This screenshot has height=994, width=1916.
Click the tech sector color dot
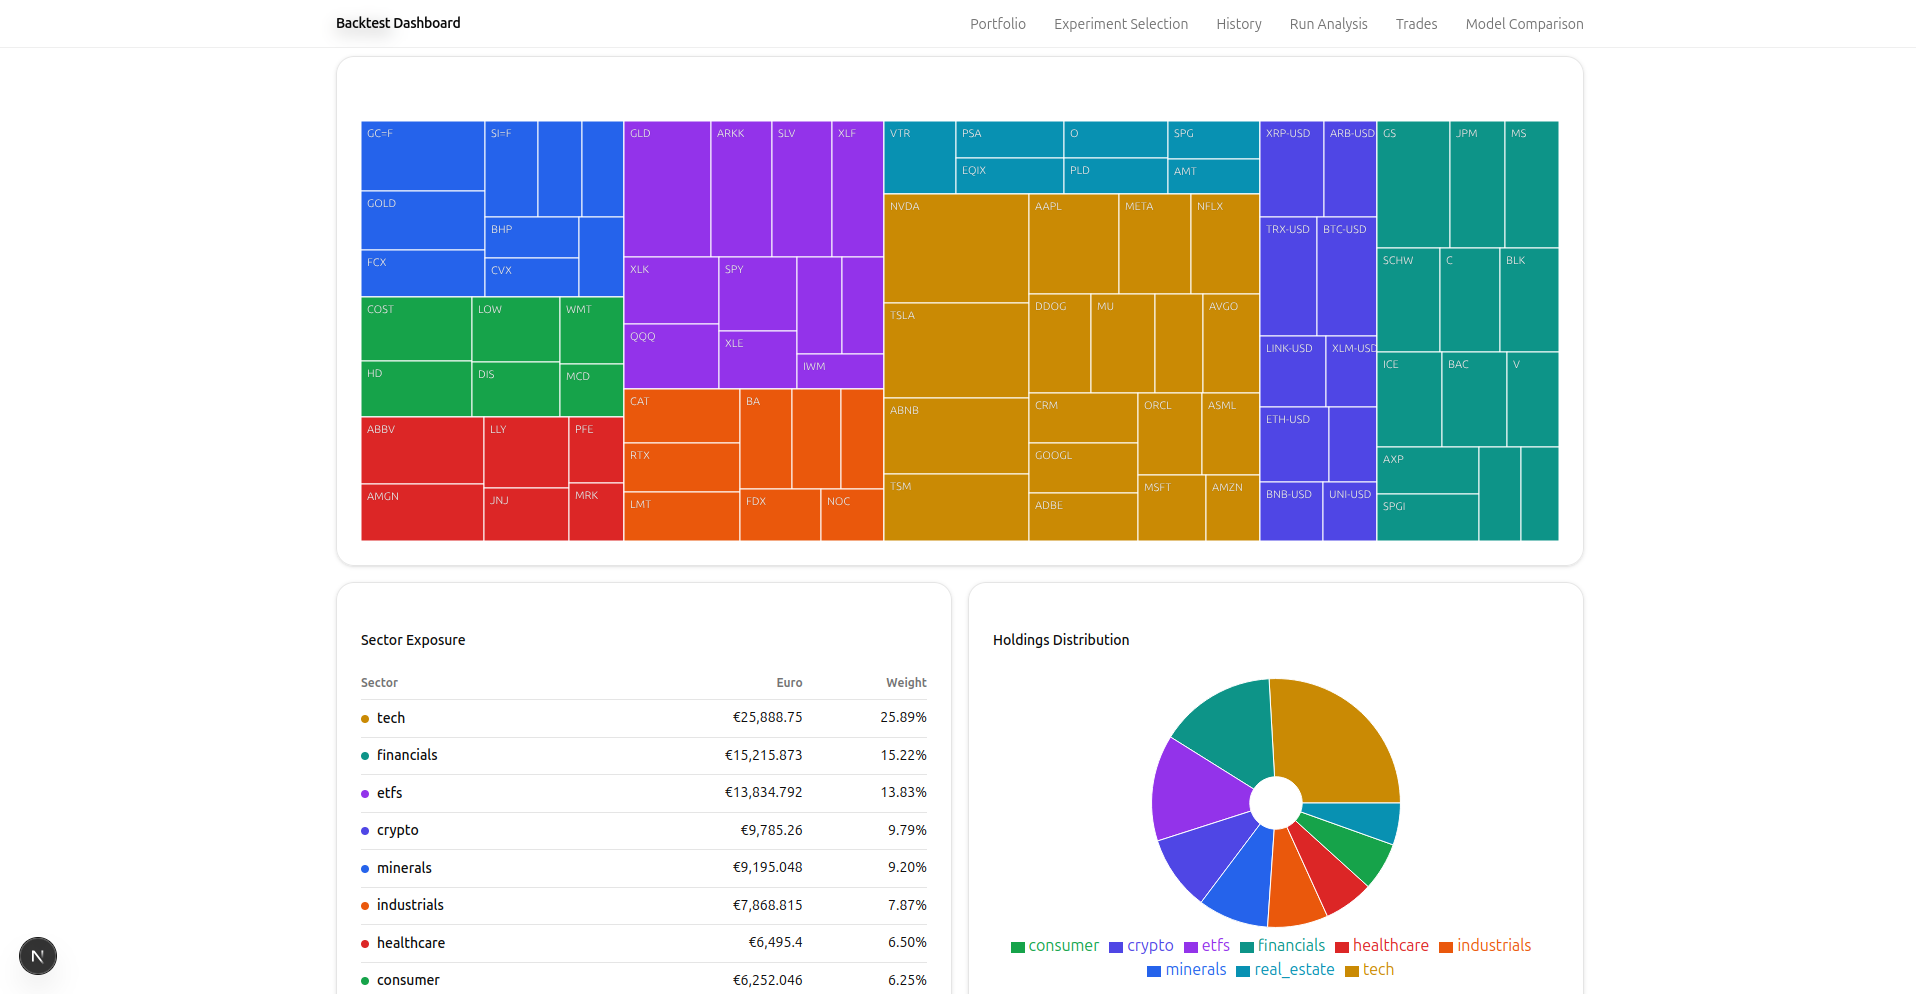363,718
